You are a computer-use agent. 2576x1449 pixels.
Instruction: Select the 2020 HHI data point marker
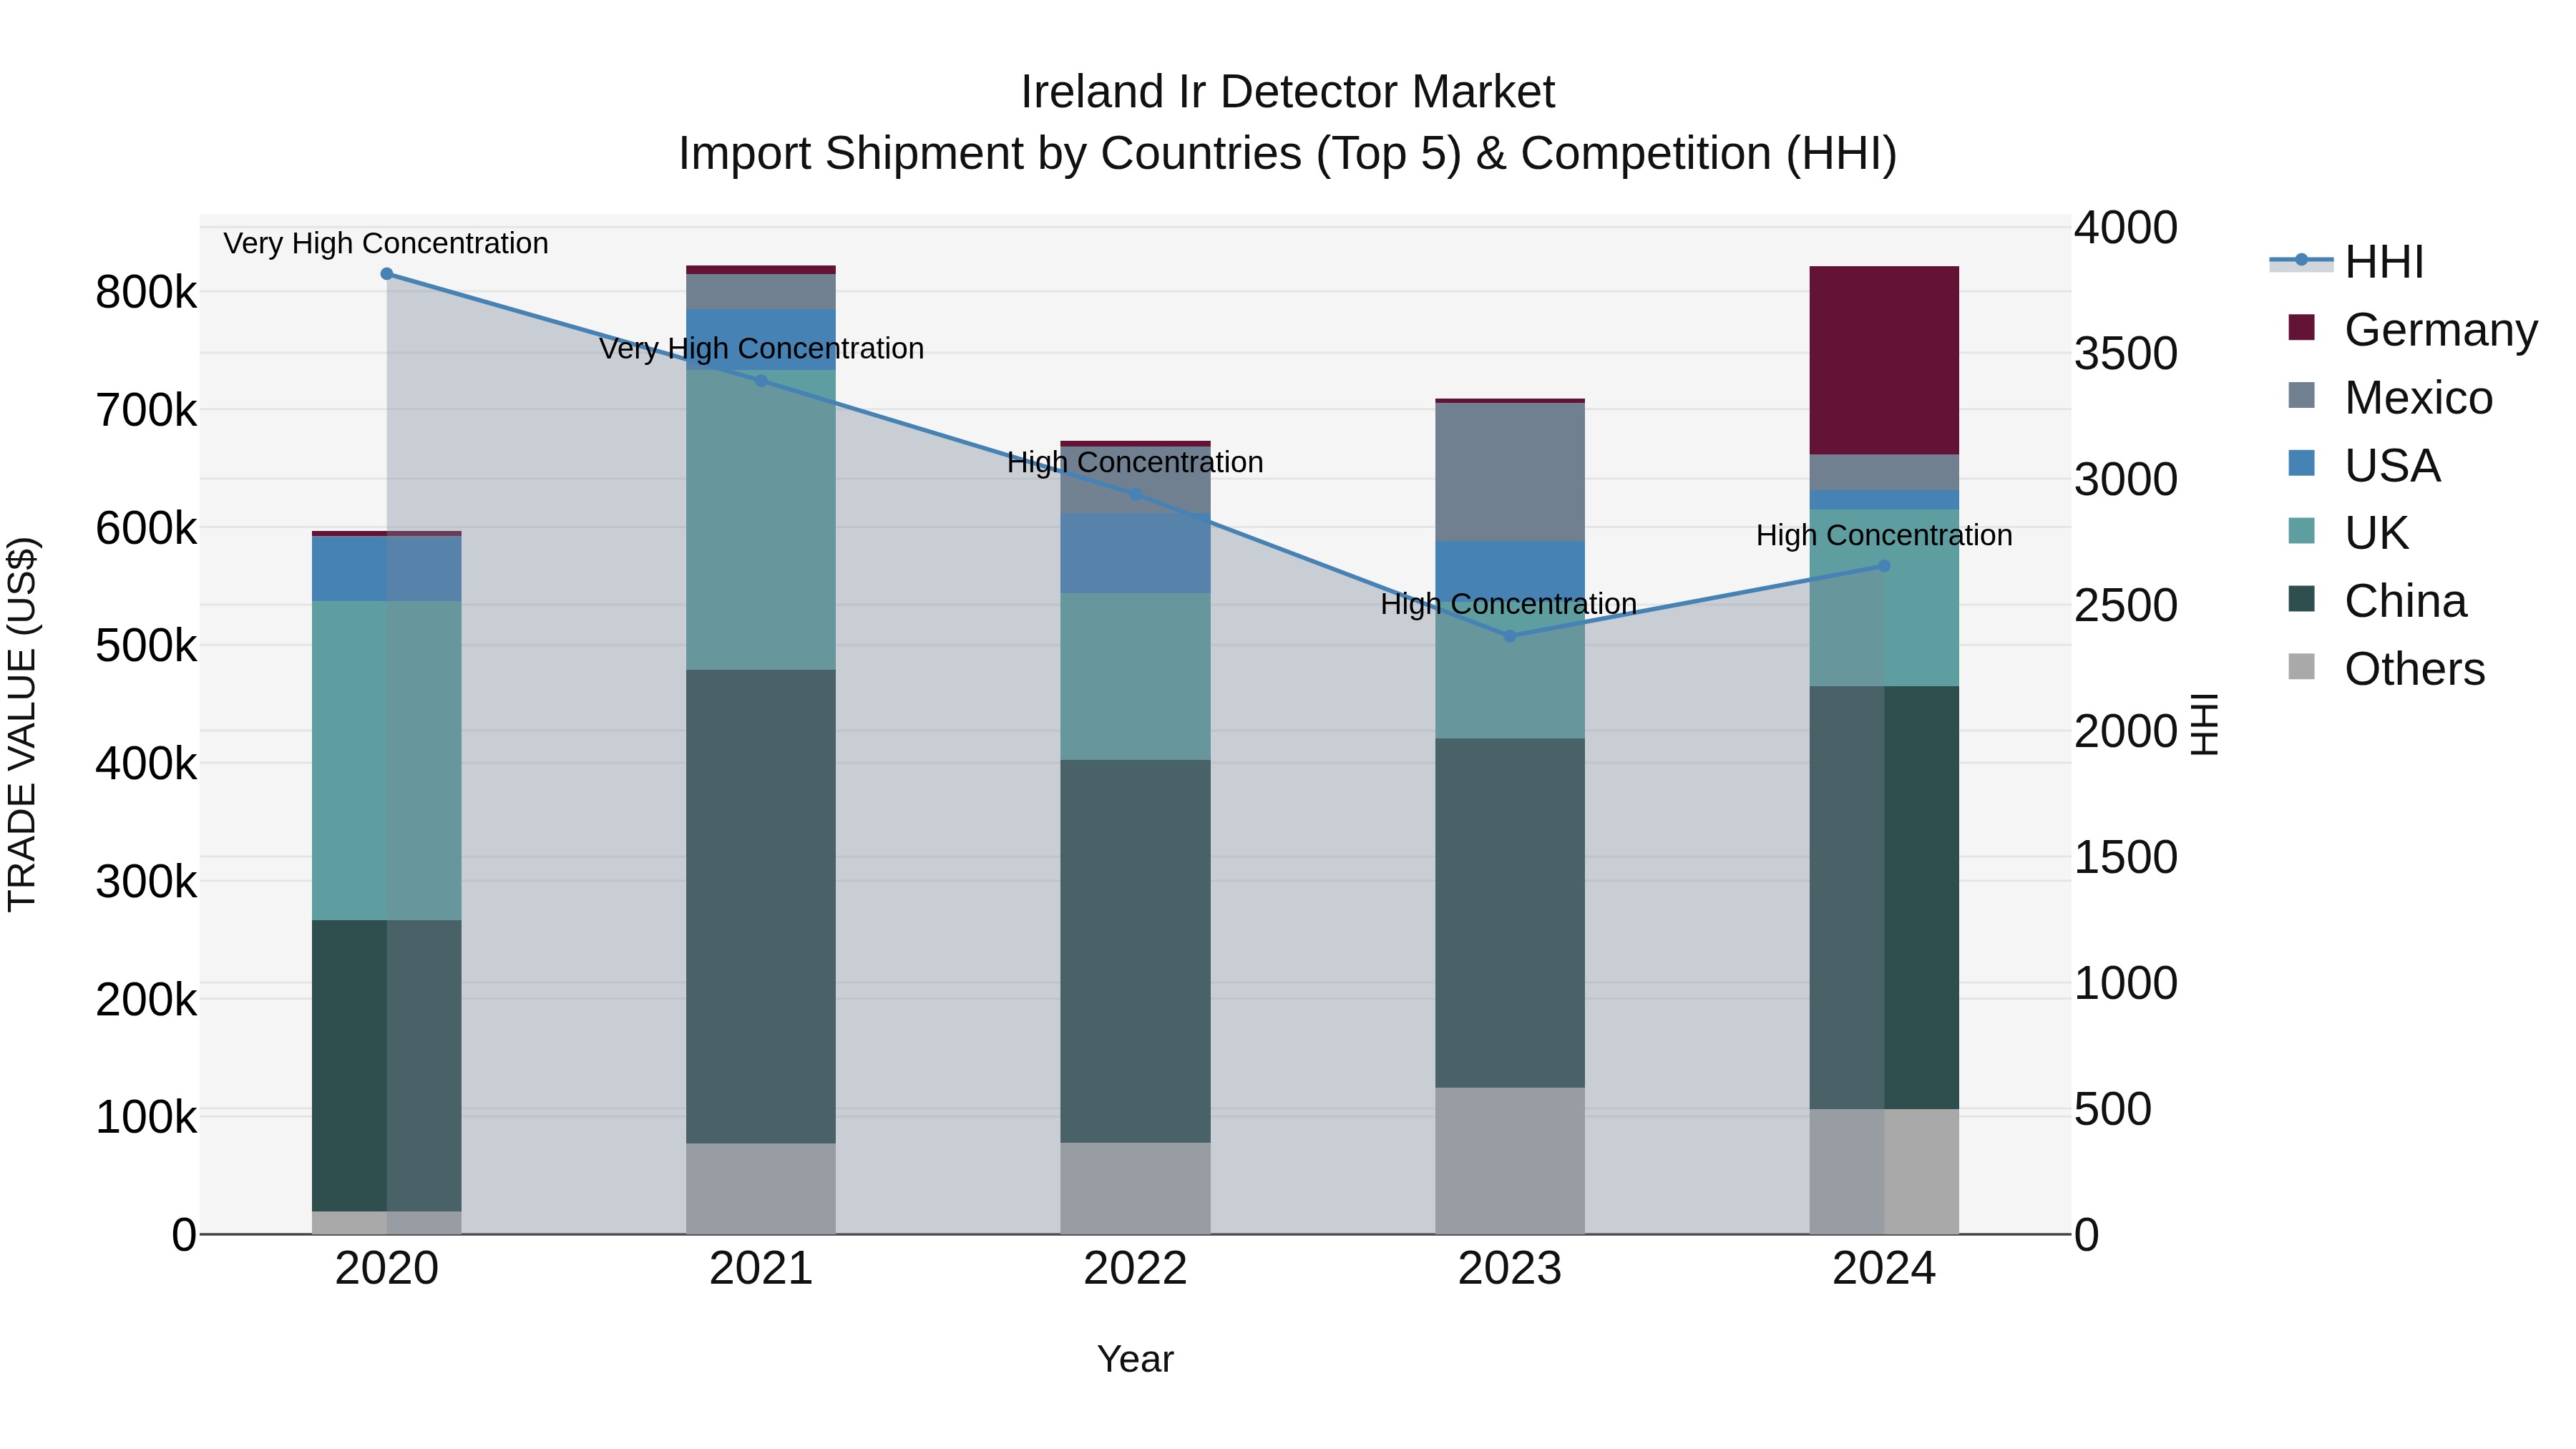[x=387, y=274]
